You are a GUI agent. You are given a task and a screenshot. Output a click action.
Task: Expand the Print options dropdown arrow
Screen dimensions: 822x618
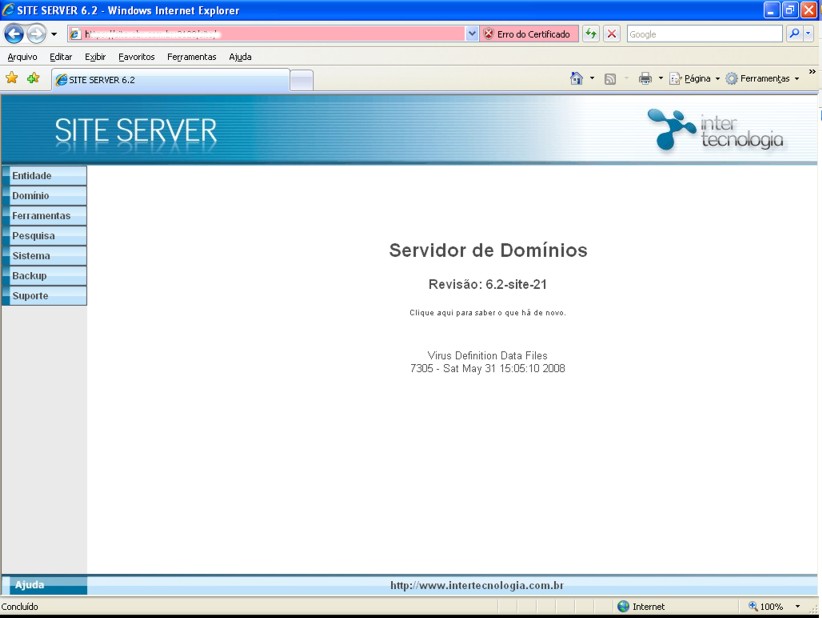(661, 79)
